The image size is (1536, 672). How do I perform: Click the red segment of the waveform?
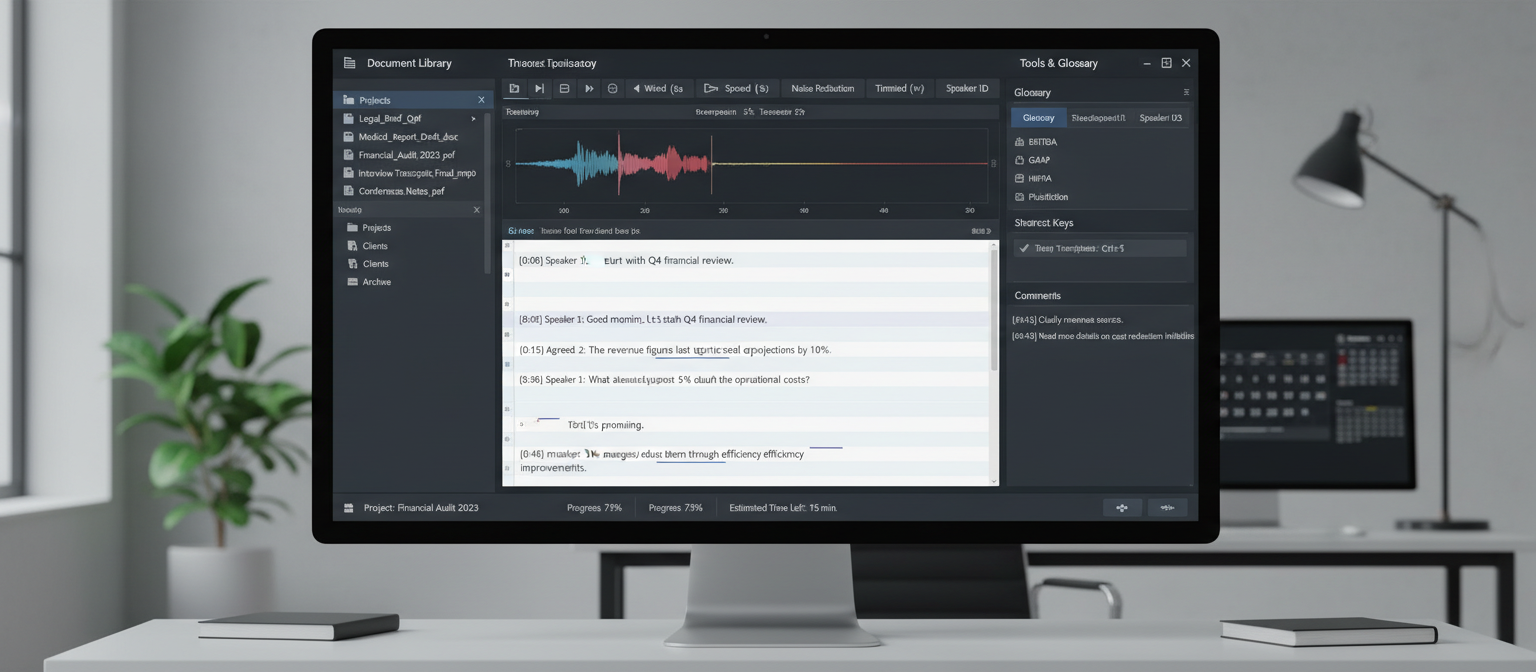click(663, 162)
